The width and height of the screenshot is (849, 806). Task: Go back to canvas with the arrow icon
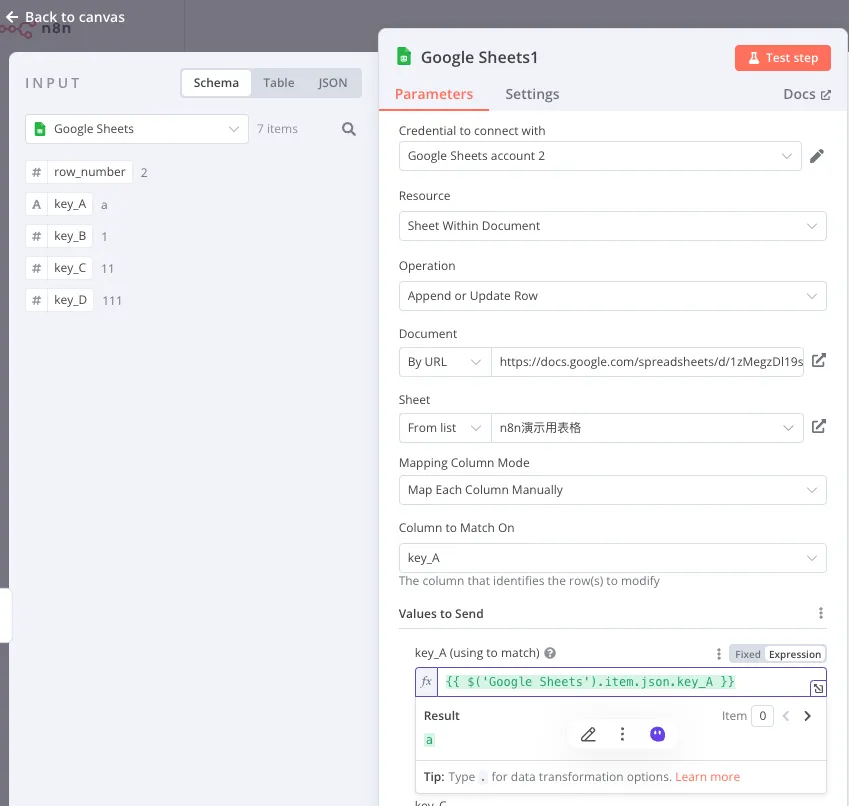click(12, 17)
